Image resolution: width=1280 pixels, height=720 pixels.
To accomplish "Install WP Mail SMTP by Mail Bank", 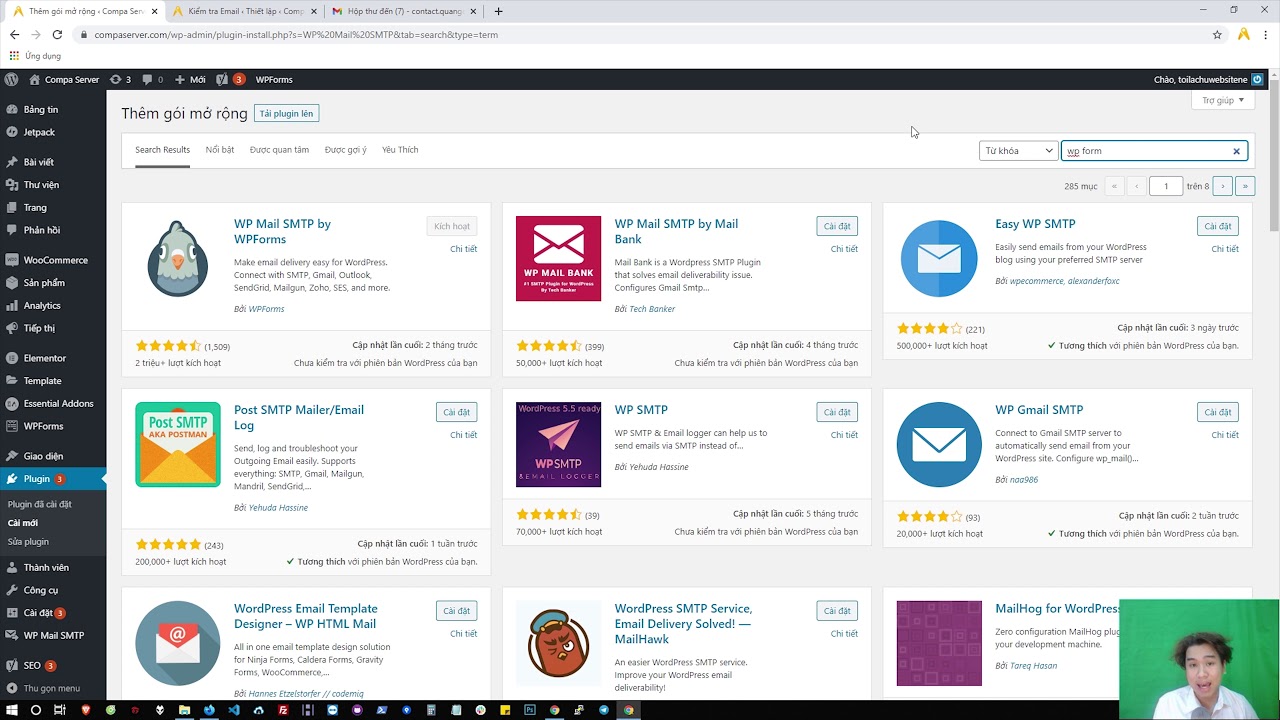I will coord(837,227).
